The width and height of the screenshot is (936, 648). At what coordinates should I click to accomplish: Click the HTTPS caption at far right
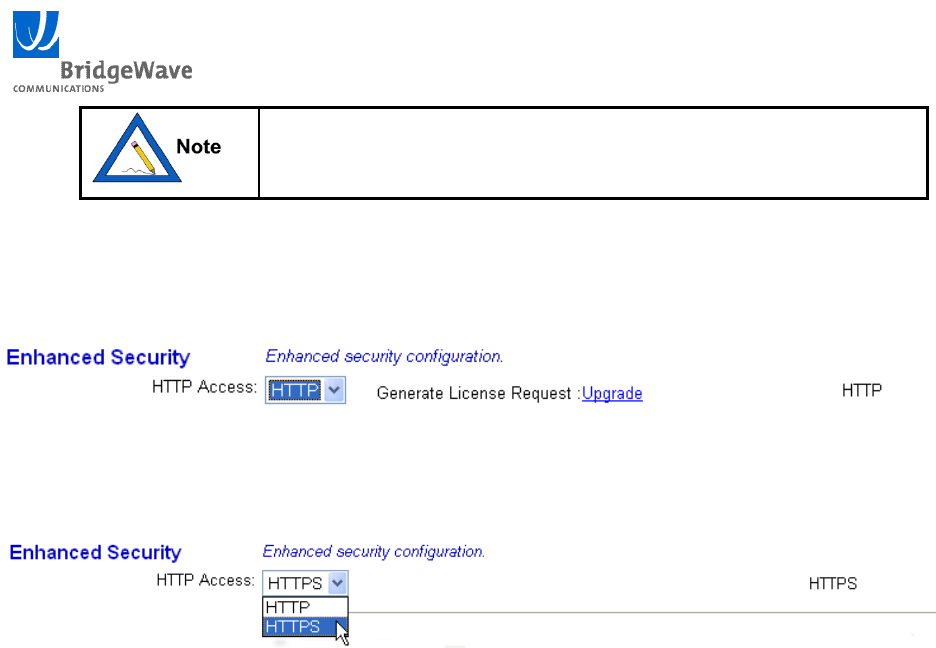[833, 583]
